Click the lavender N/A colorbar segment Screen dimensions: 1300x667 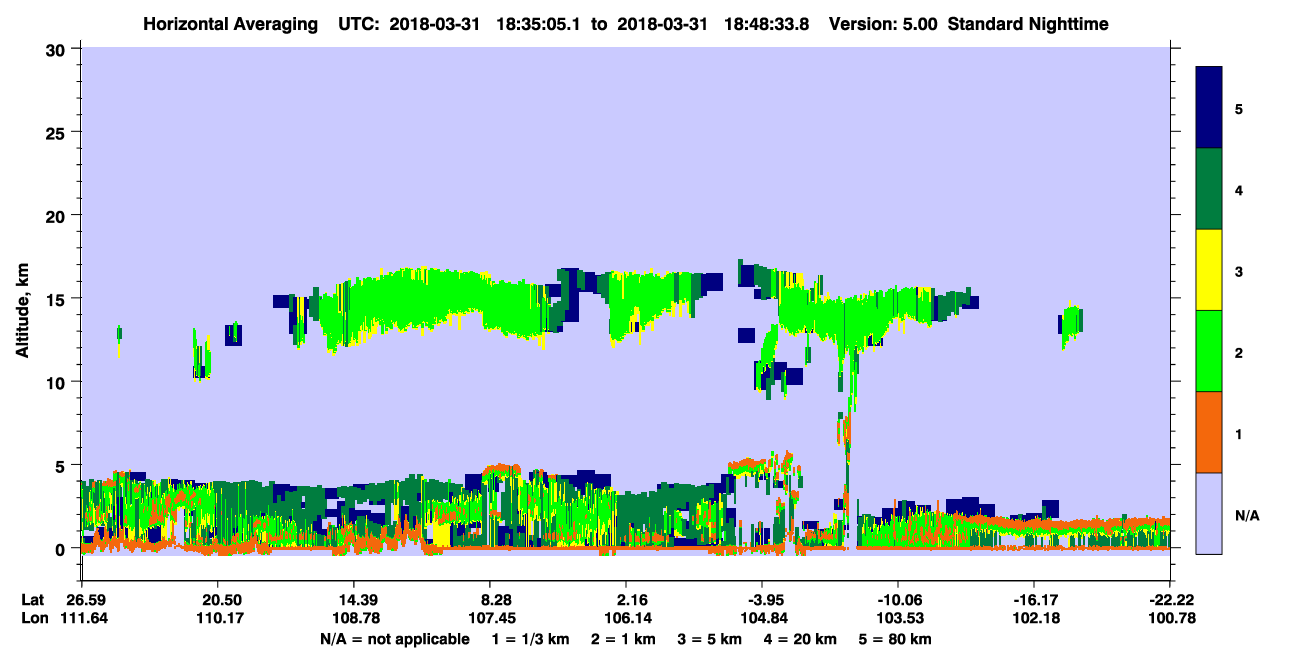point(1209,513)
